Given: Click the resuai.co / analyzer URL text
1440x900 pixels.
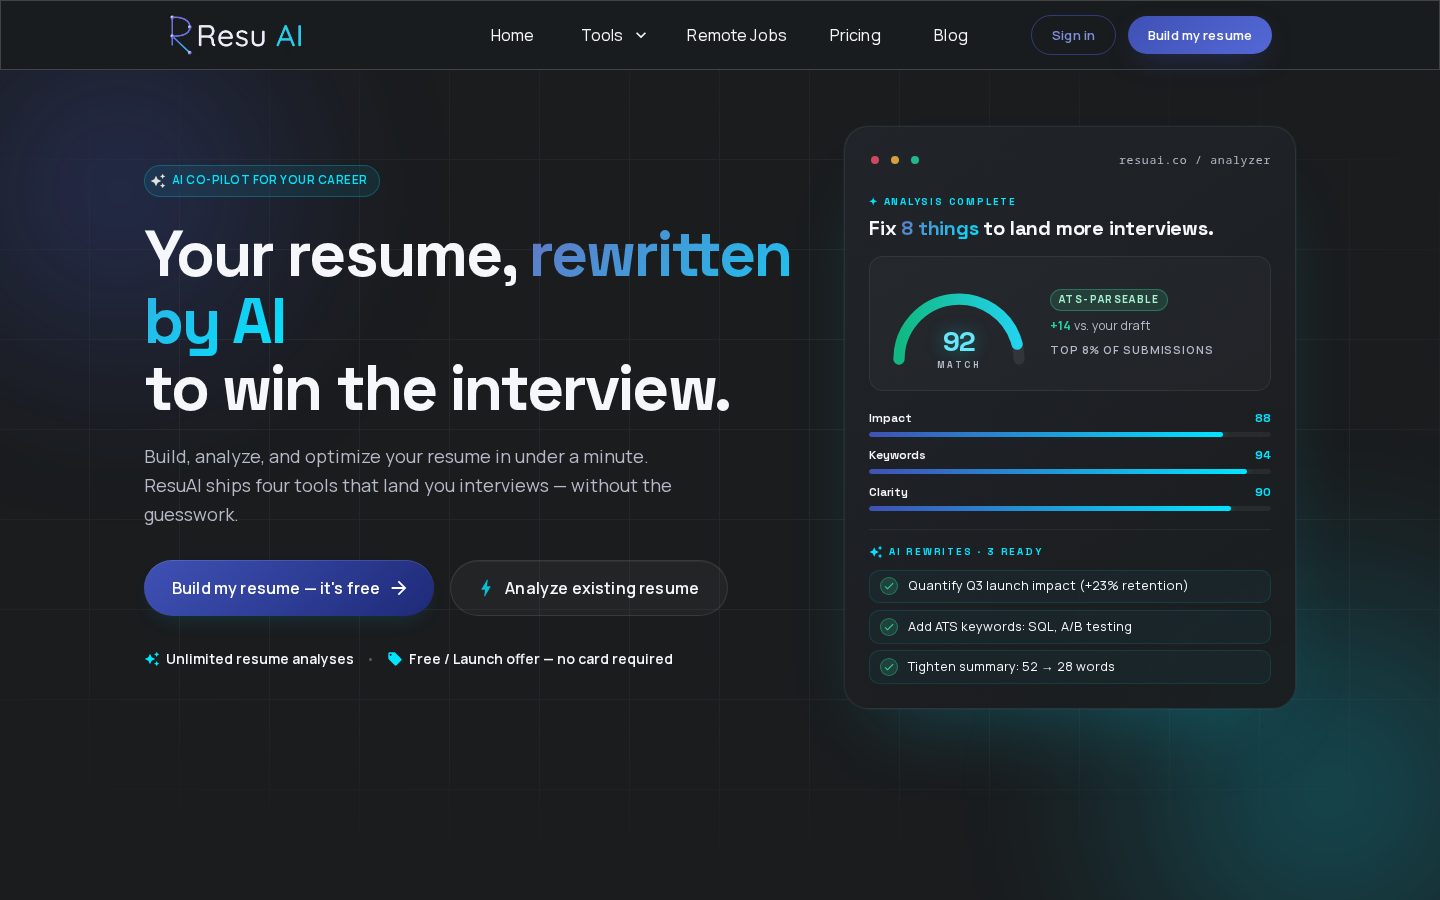Looking at the screenshot, I should 1194,160.
